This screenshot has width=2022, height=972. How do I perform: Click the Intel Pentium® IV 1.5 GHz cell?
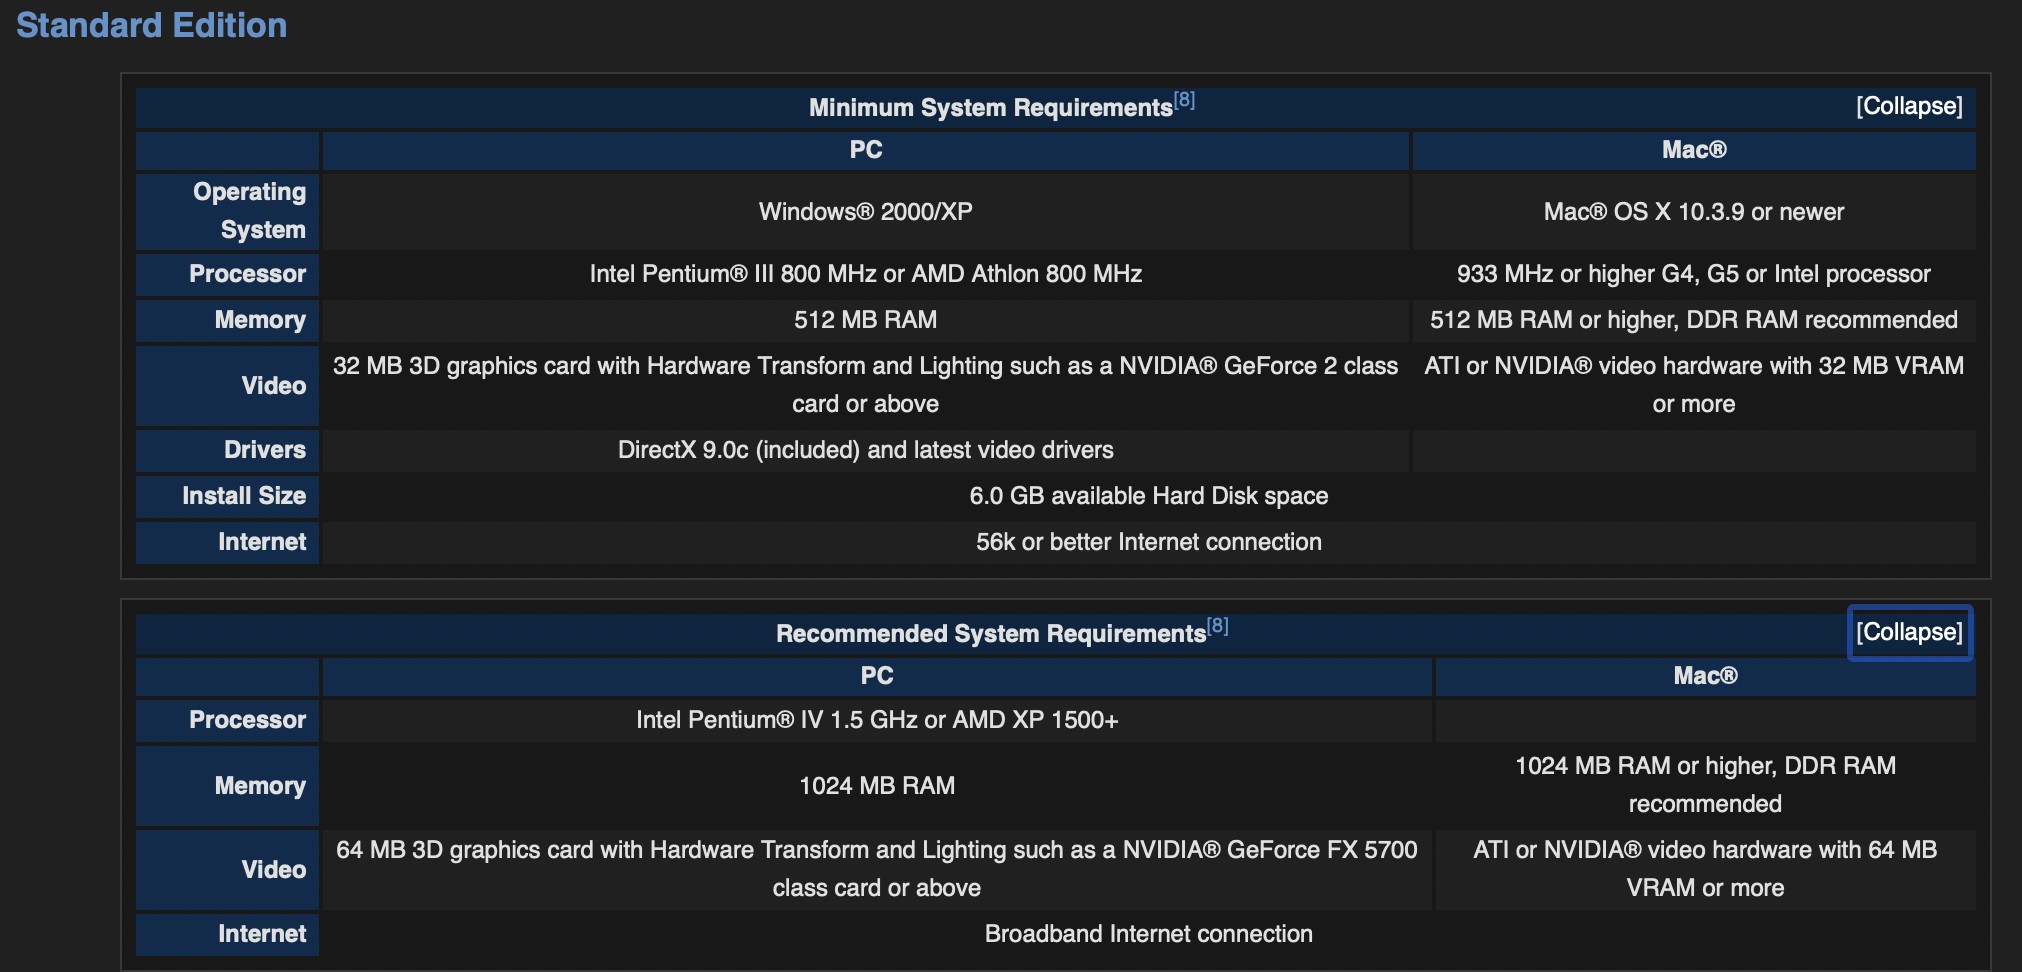(x=876, y=720)
